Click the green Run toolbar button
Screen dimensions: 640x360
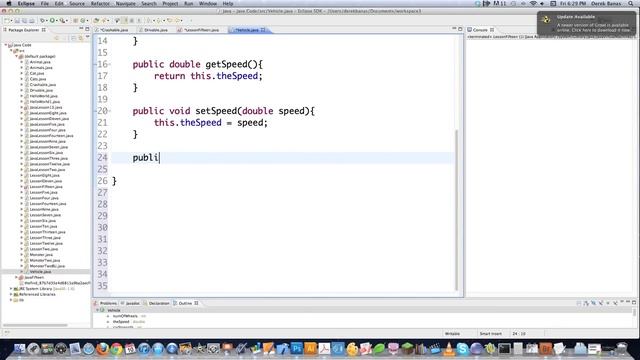click(x=52, y=20)
